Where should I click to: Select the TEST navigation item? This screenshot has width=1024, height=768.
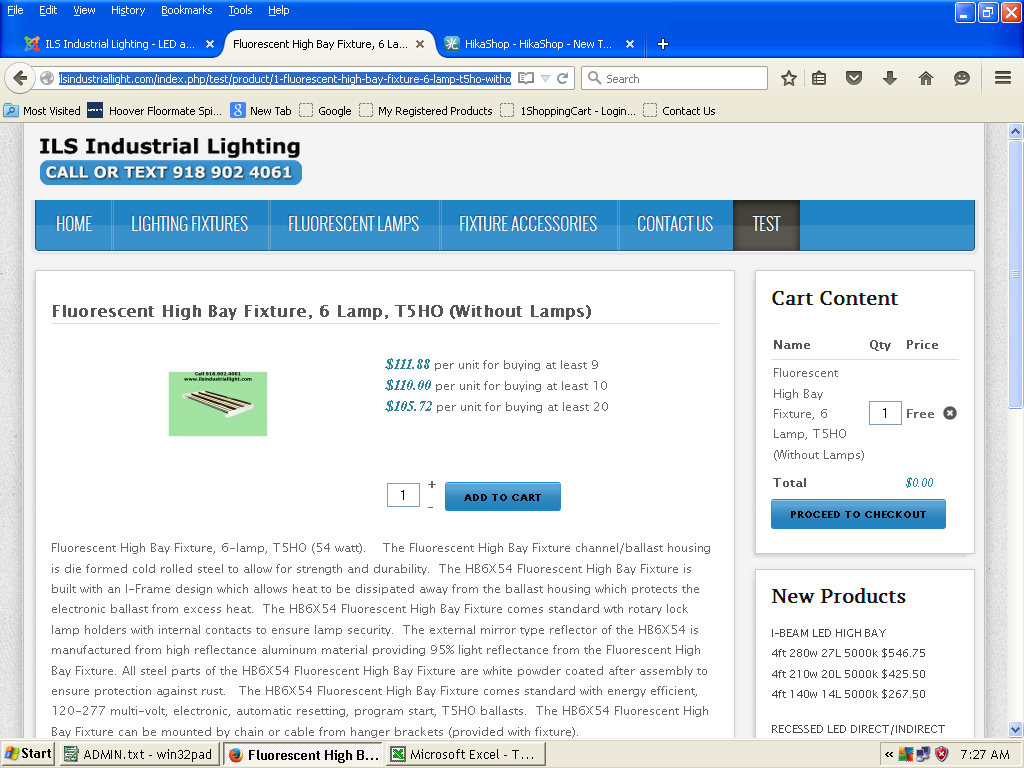coord(766,225)
